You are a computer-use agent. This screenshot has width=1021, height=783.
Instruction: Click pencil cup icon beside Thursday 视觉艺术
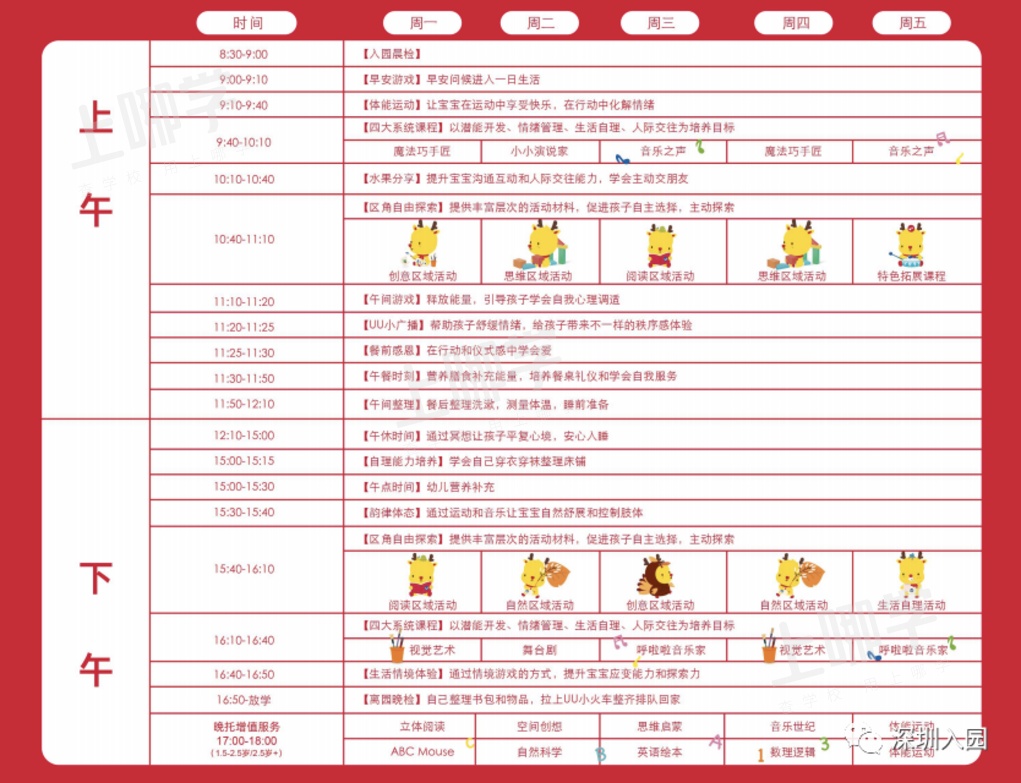(x=769, y=646)
